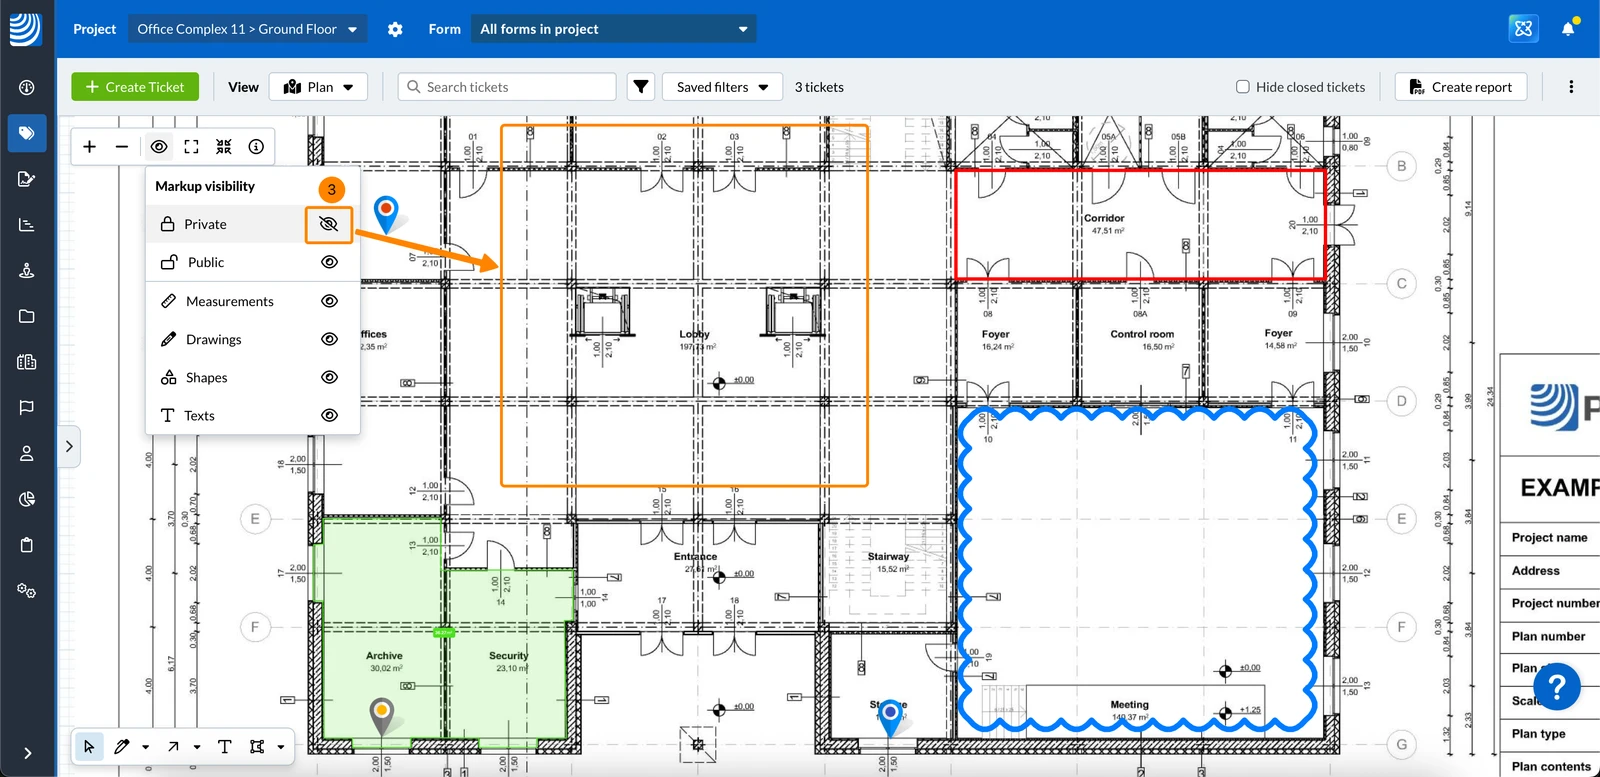This screenshot has width=1600, height=777.
Task: Select the fullscreen frame icon
Action: pyautogui.click(x=192, y=147)
